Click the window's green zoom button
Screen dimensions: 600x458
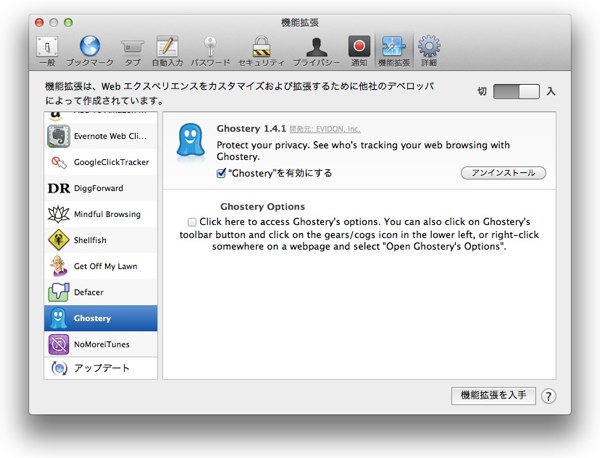(68, 23)
